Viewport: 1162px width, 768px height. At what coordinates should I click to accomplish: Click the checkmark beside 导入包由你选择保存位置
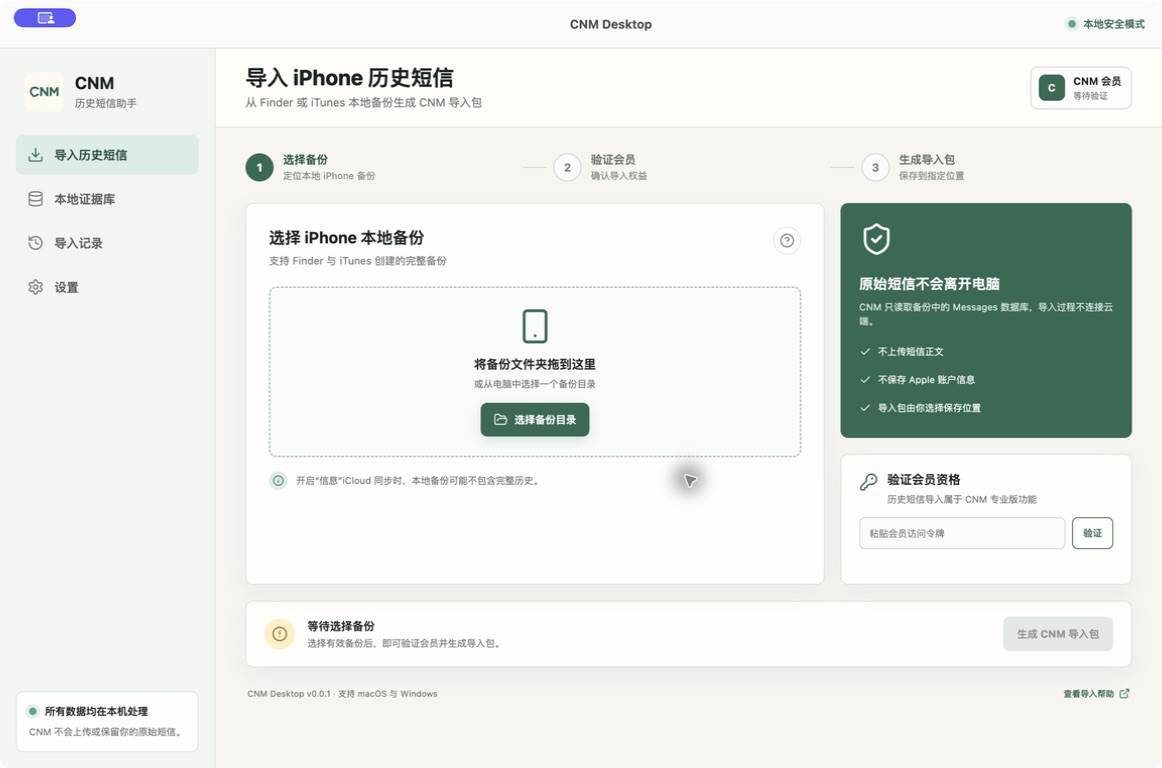(x=865, y=408)
